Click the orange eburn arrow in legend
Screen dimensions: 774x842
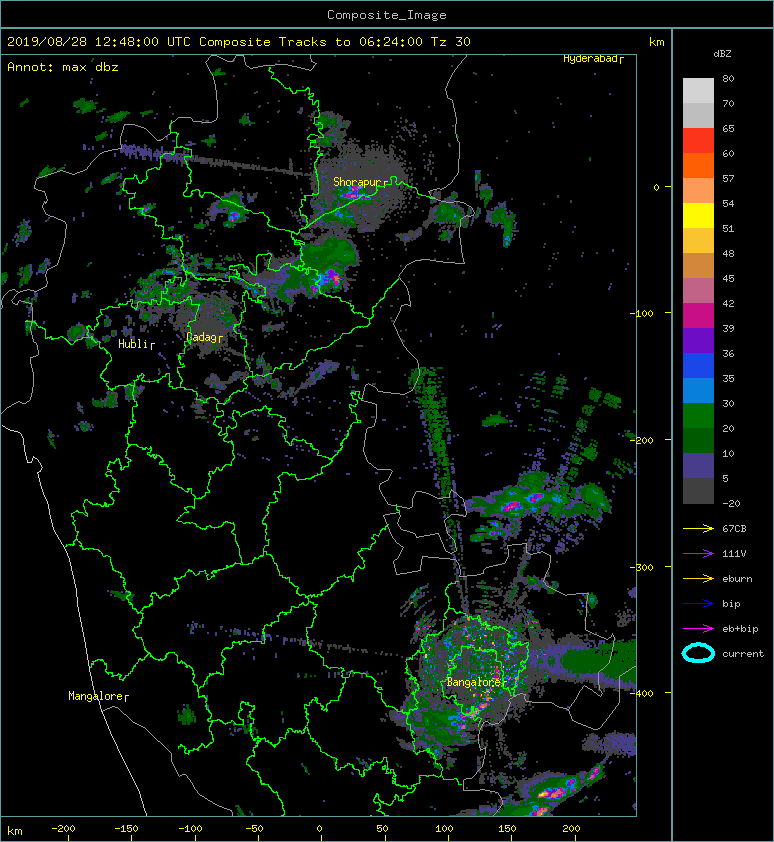[x=698, y=578]
